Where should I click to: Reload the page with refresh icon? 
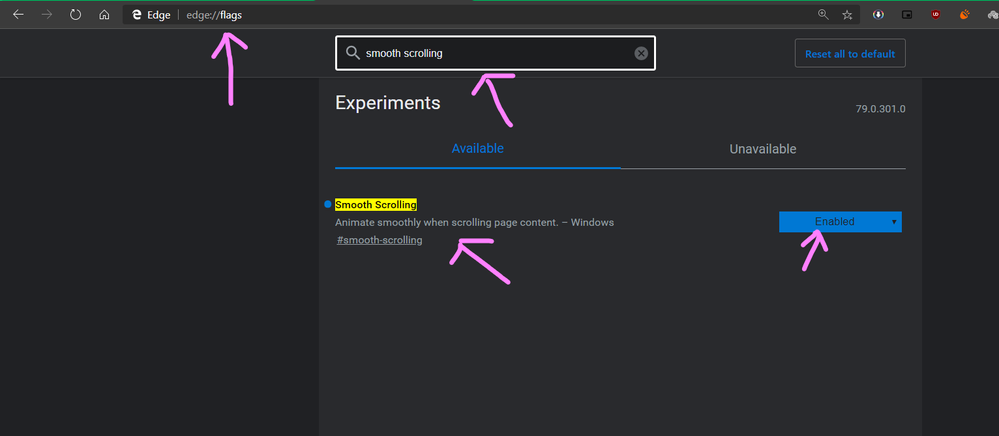click(75, 15)
